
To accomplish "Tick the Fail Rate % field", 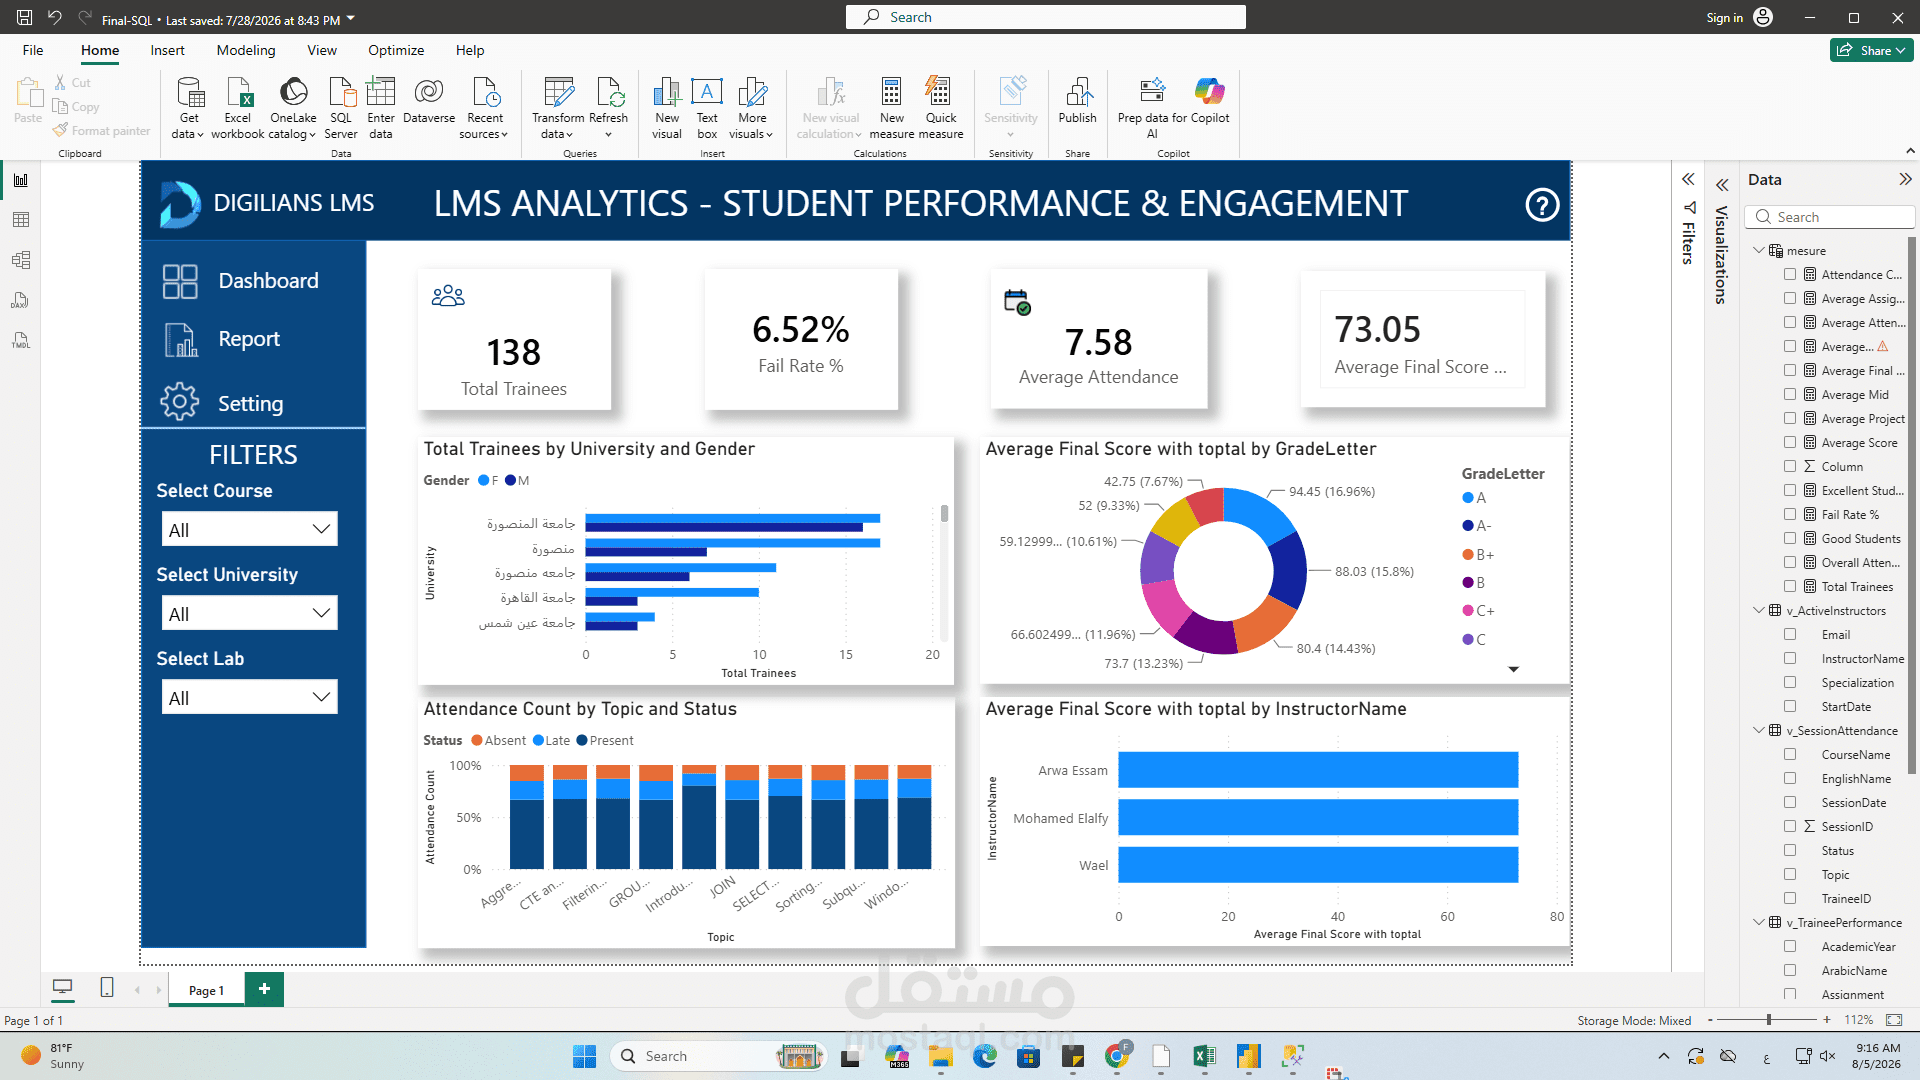I will tap(1790, 514).
